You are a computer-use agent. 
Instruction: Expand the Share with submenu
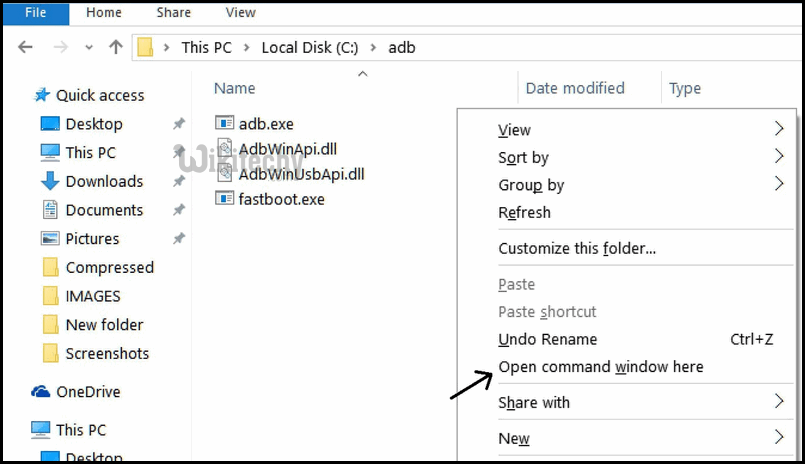[778, 402]
